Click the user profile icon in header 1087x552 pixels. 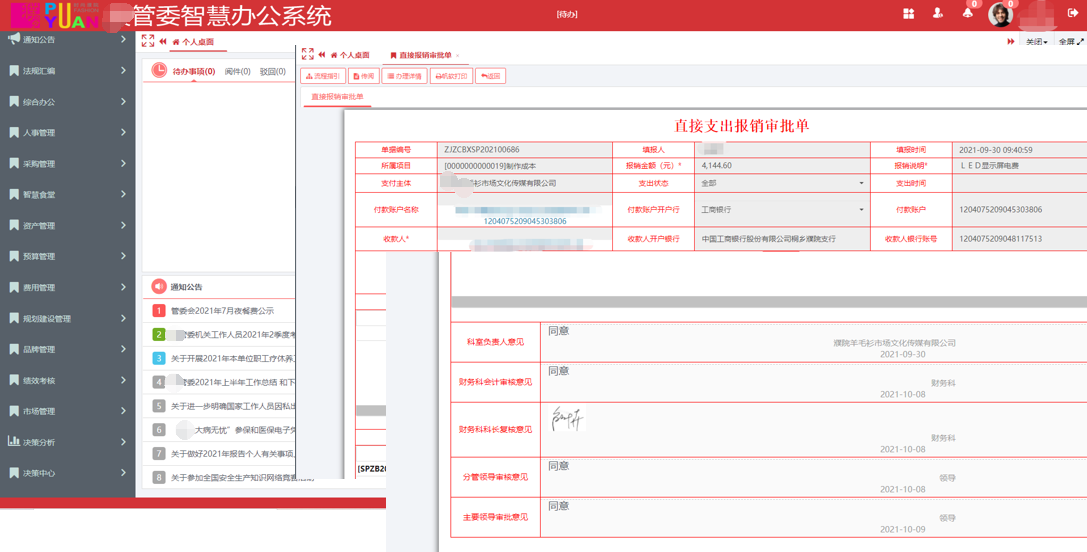[x=937, y=13]
